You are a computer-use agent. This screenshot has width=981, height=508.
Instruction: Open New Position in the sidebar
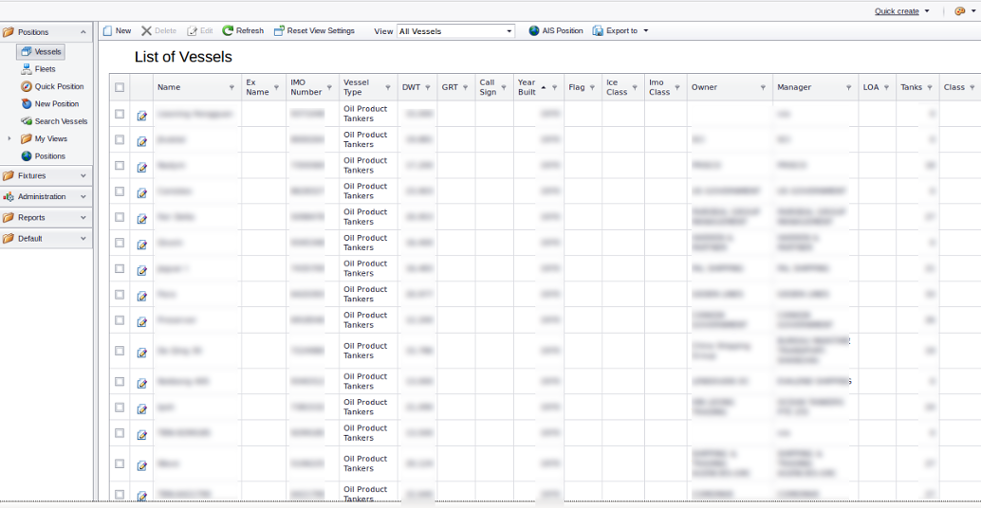(49, 104)
